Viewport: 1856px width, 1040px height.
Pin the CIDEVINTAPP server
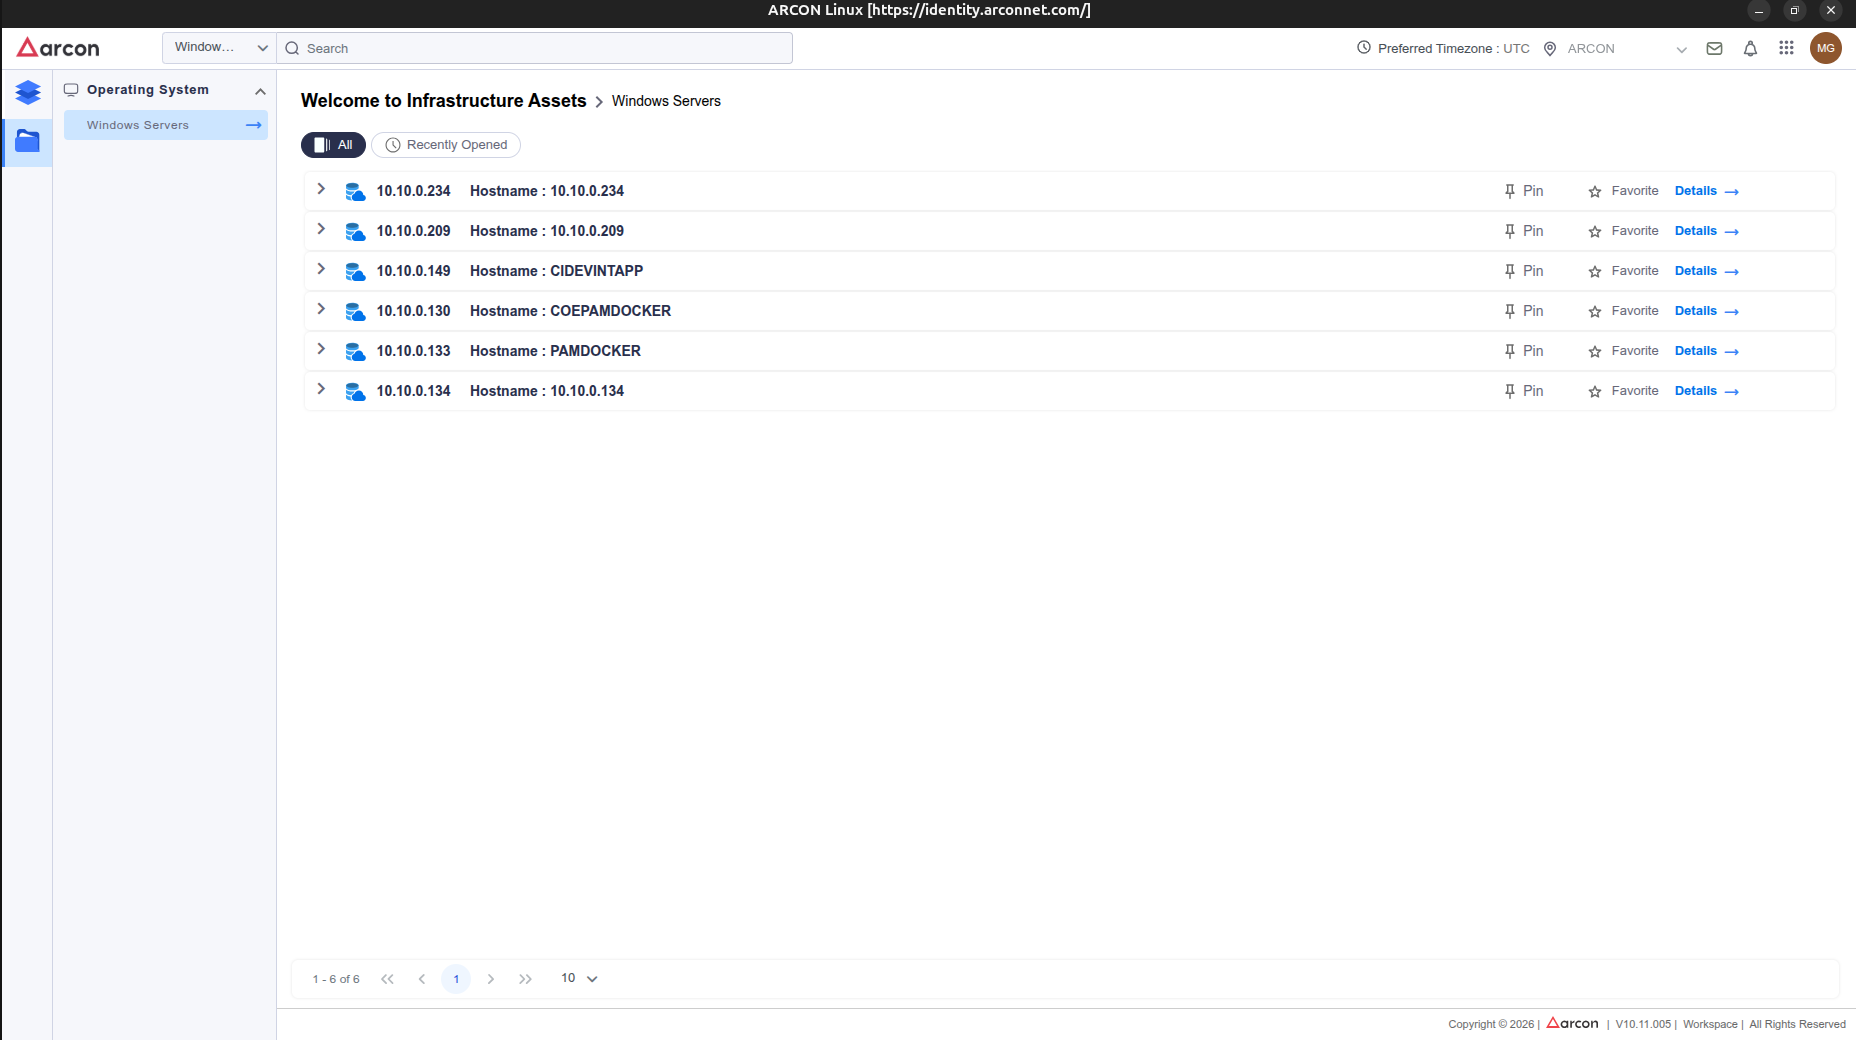(x=1524, y=271)
